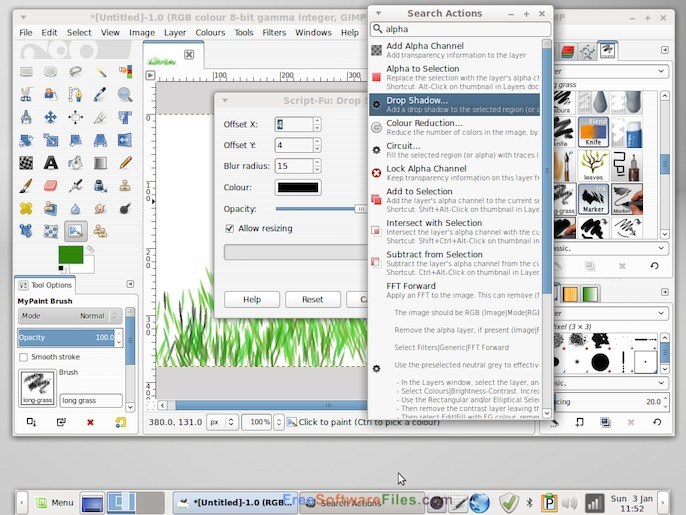Image resolution: width=686 pixels, height=515 pixels.
Task: Select the Text tool
Action: click(51, 163)
